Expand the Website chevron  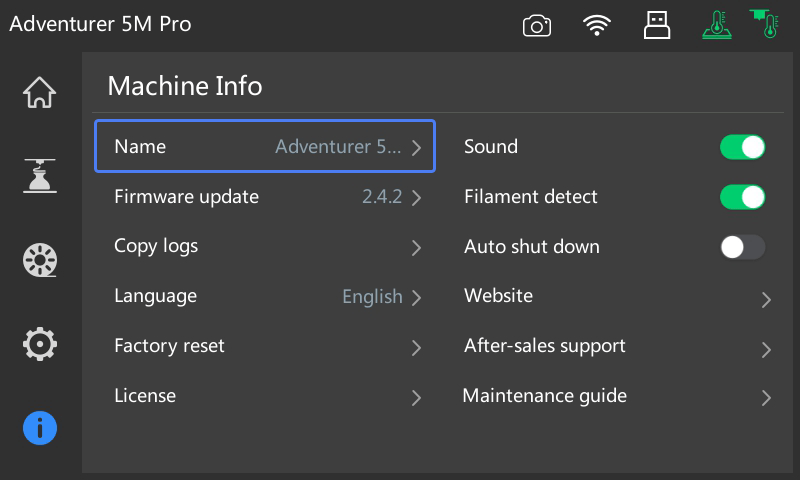[x=766, y=299]
